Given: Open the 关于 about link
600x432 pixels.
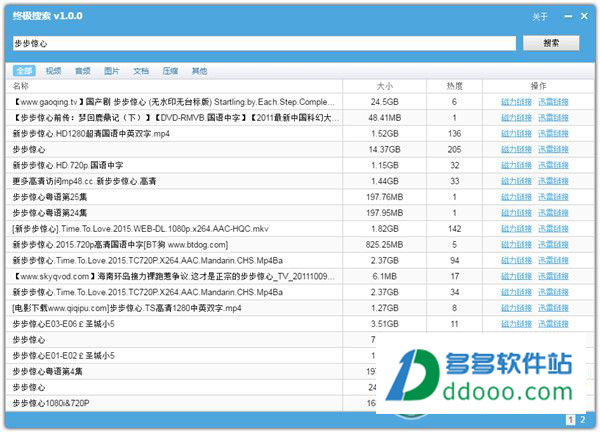Looking at the screenshot, I should [540, 16].
